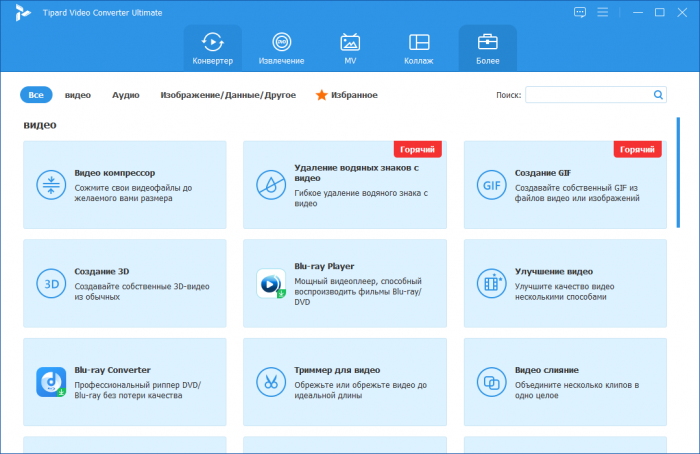Click the Поиск search input field

(588, 95)
